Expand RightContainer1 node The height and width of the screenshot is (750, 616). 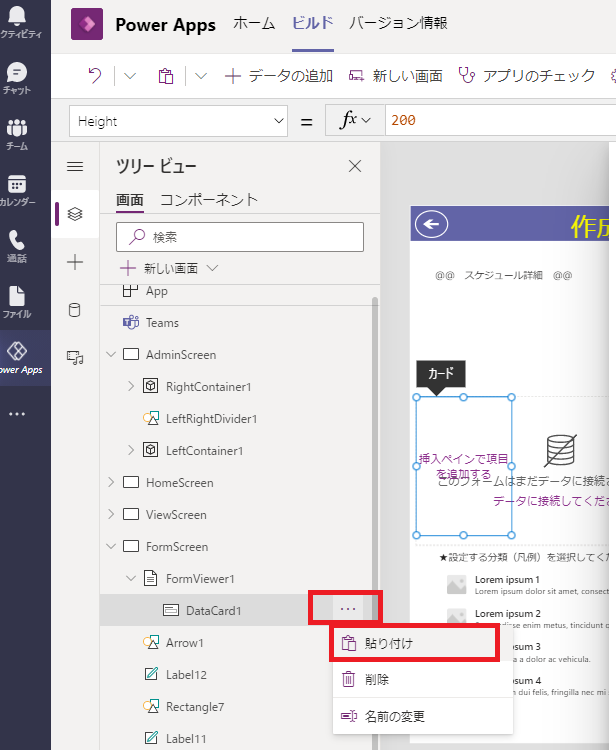tap(131, 386)
